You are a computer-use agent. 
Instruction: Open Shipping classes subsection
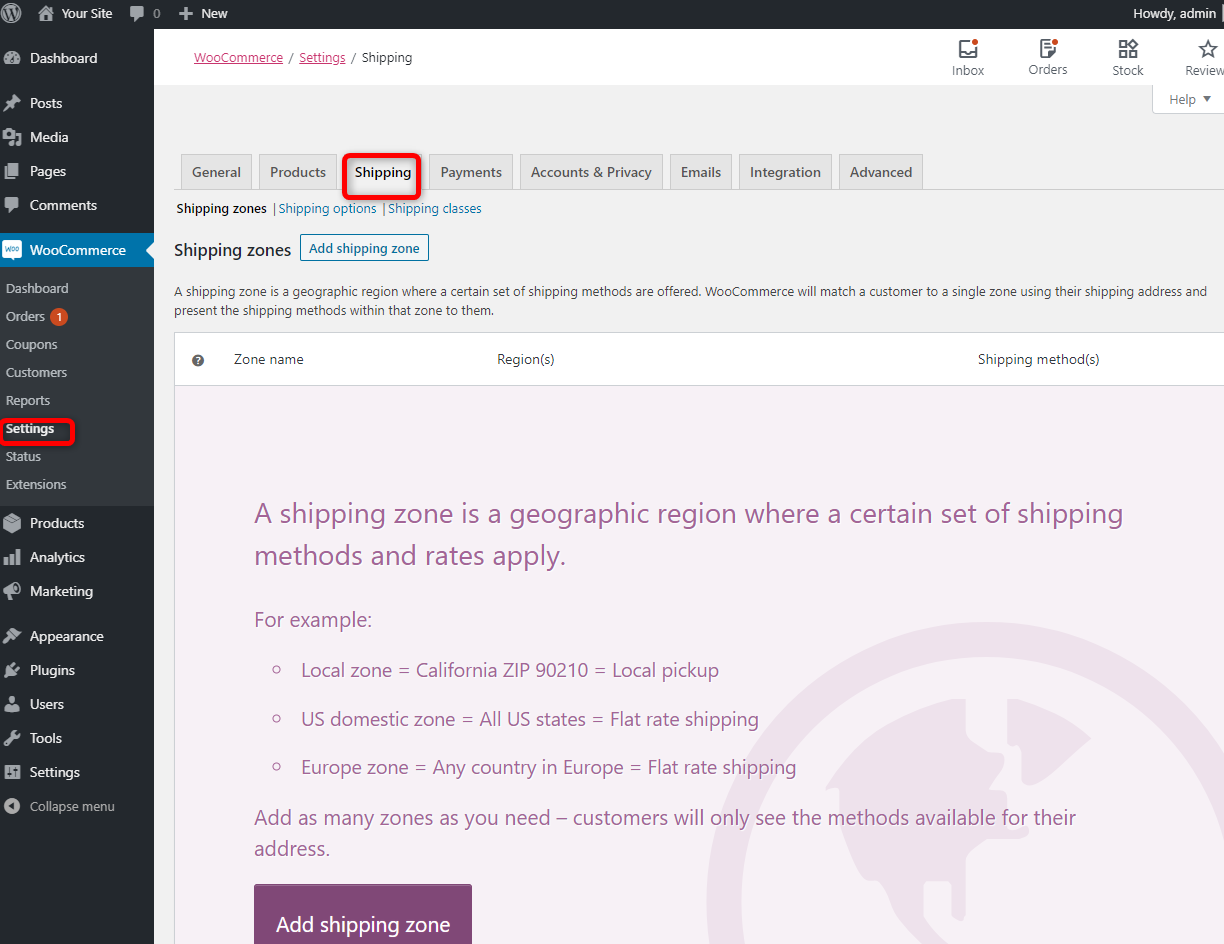click(435, 209)
